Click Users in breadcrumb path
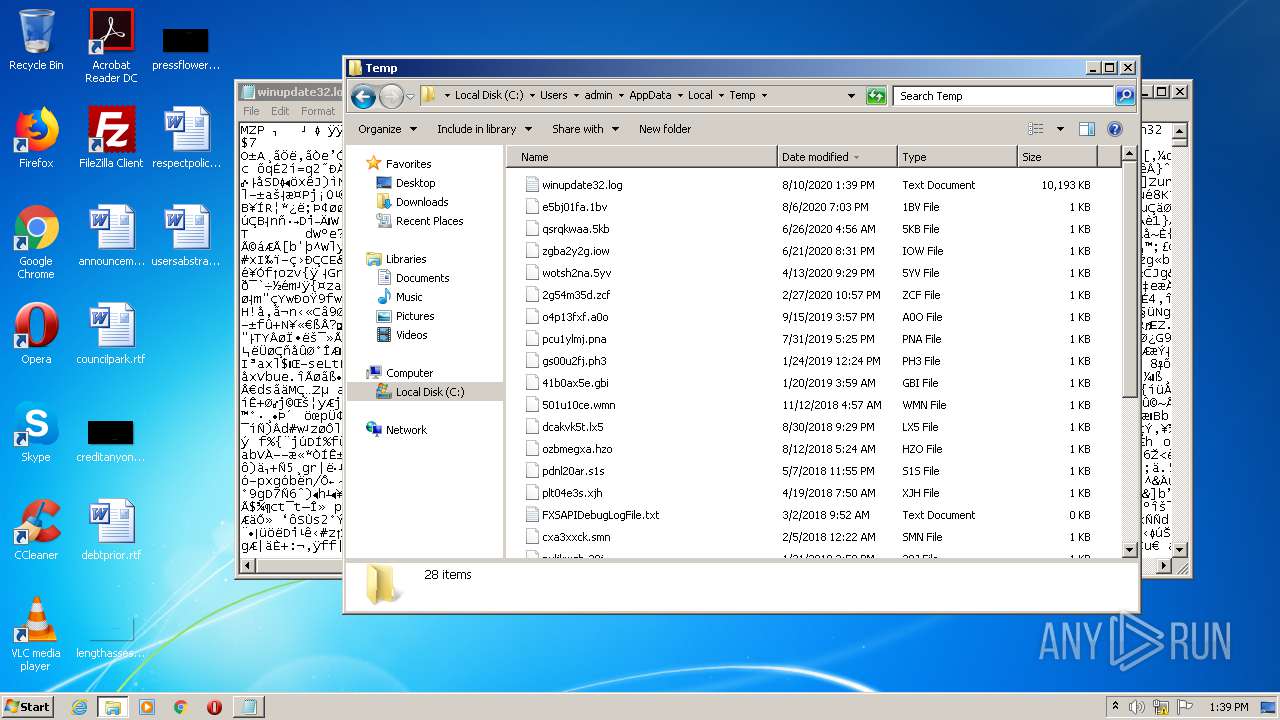The width and height of the screenshot is (1280, 720). point(553,96)
